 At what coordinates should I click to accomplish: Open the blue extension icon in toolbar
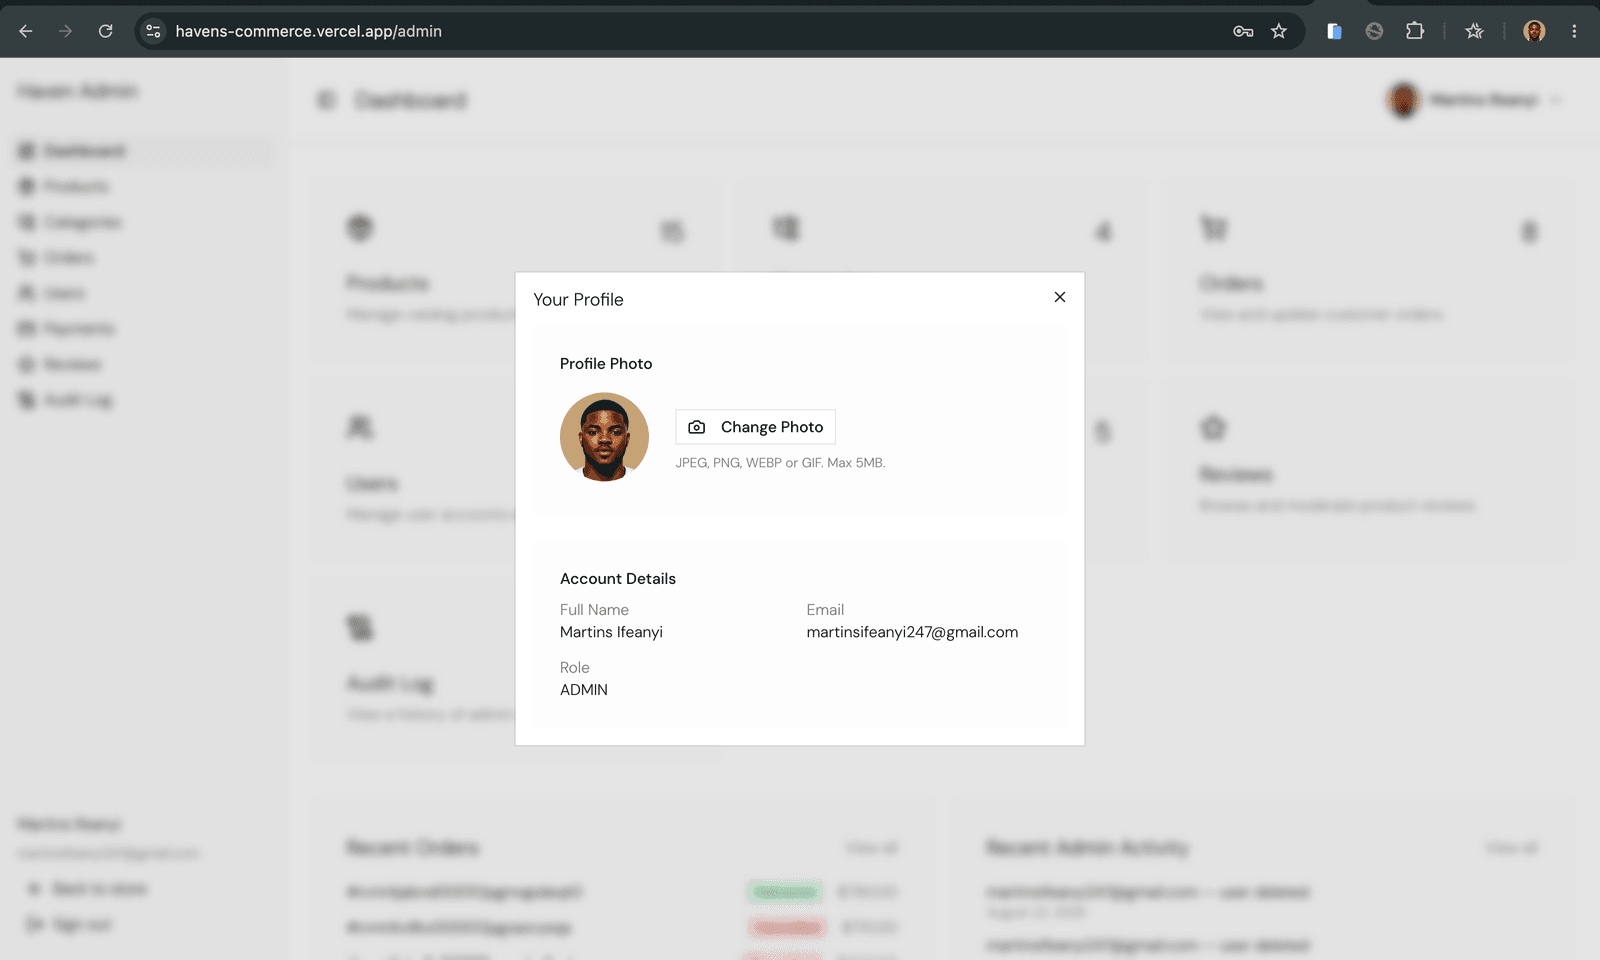(x=1334, y=31)
